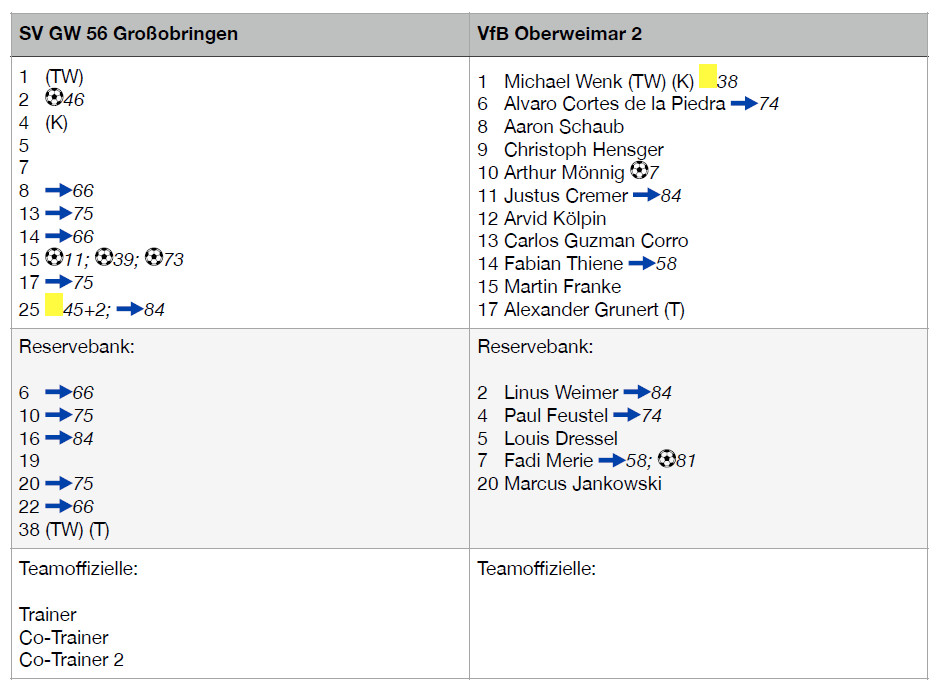Select the VfB Oberweimar 2 team header
This screenshot has height=683, width=938.
tap(559, 34)
